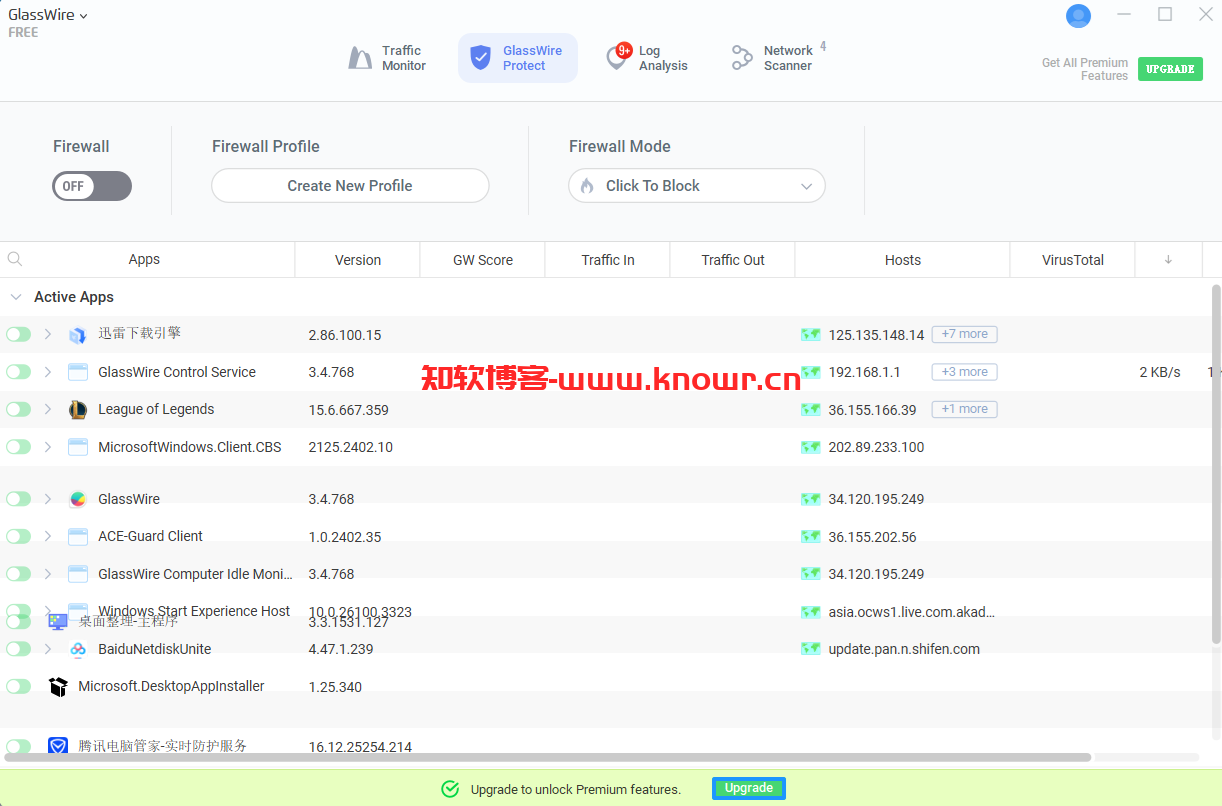The height and width of the screenshot is (806, 1222).
Task: Click the green checkmark icon in upgrade banner
Action: point(450,789)
